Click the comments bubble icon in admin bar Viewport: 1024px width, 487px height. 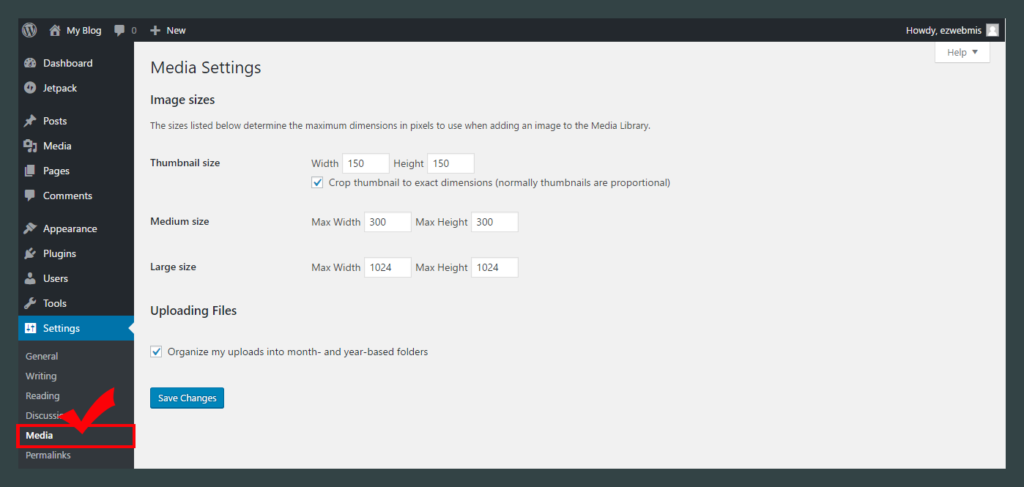click(x=120, y=30)
